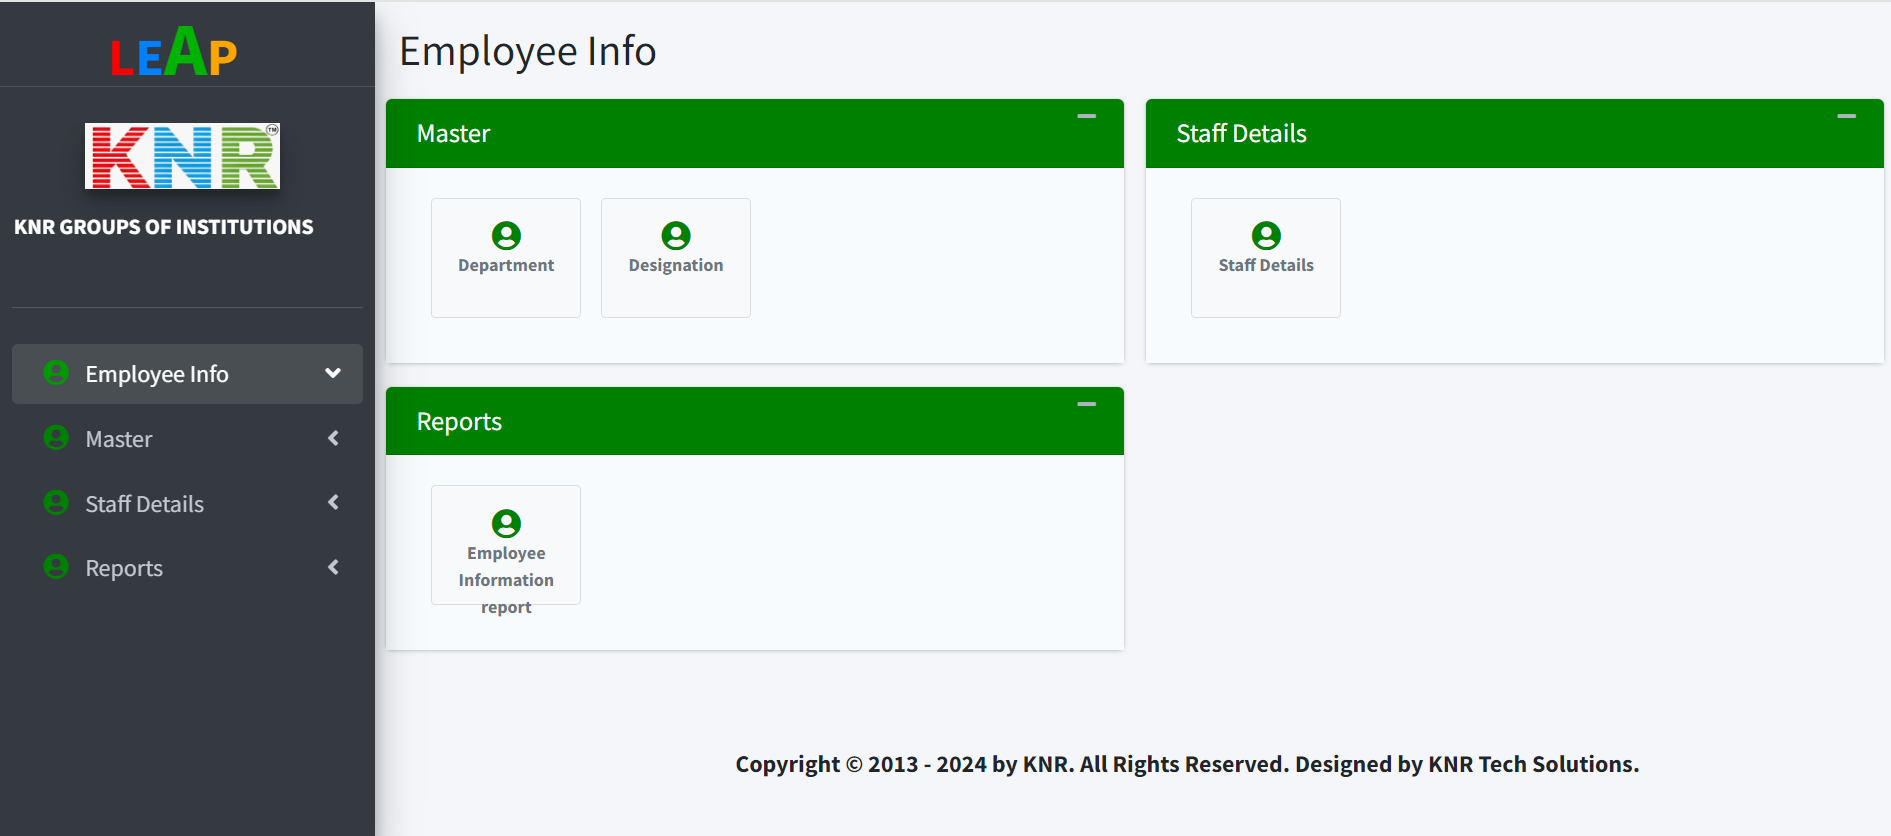Screen dimensions: 1891x836
Task: Expand Staff Details submenu via left chevron
Action: (333, 502)
